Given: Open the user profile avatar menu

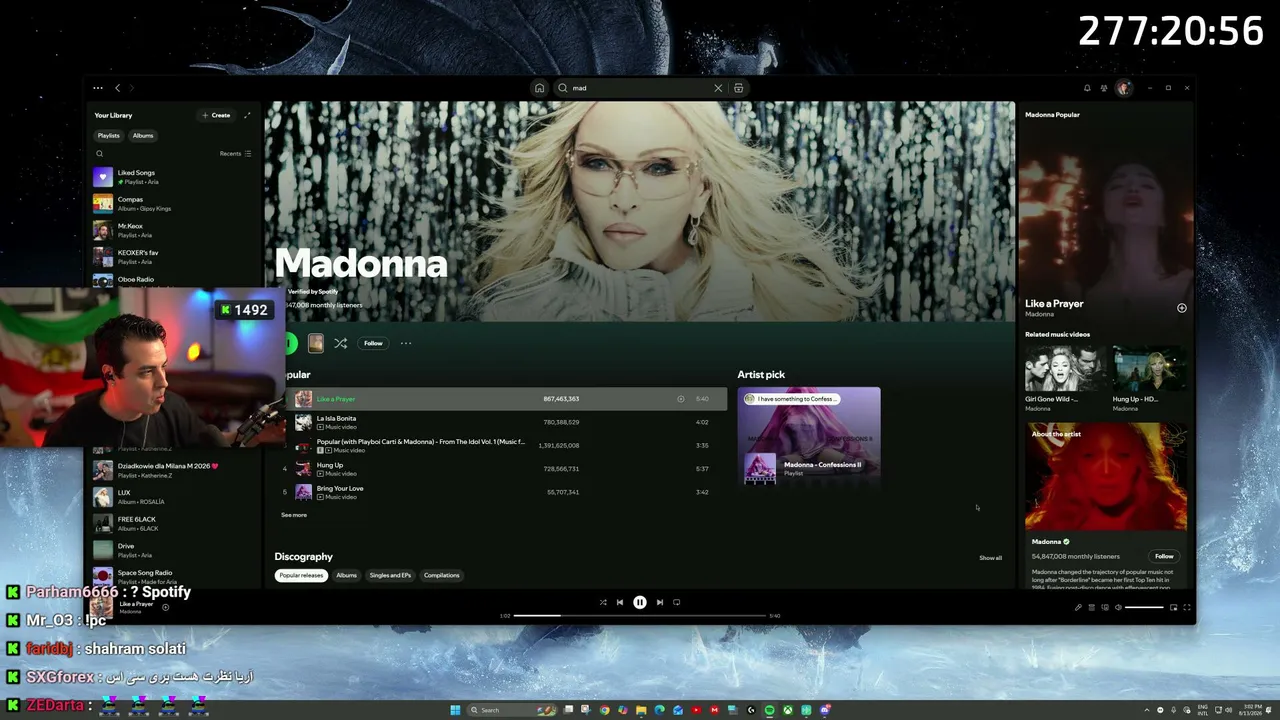Looking at the screenshot, I should pyautogui.click(x=1123, y=88).
